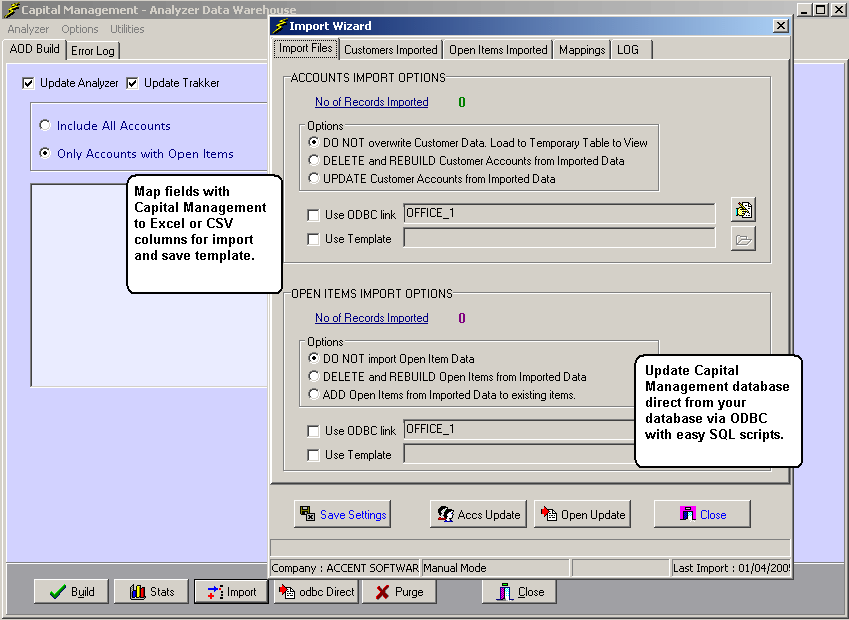Click the Stats button
The height and width of the screenshot is (620, 849).
pyautogui.click(x=152, y=591)
